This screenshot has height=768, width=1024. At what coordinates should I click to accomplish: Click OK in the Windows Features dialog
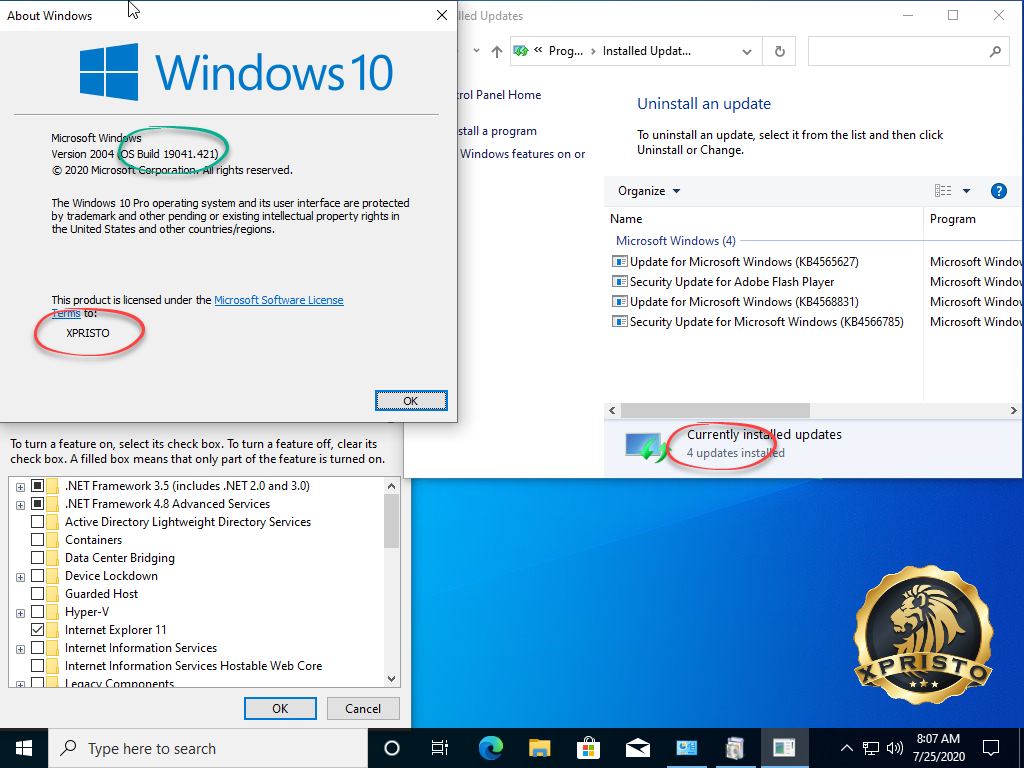pyautogui.click(x=280, y=709)
